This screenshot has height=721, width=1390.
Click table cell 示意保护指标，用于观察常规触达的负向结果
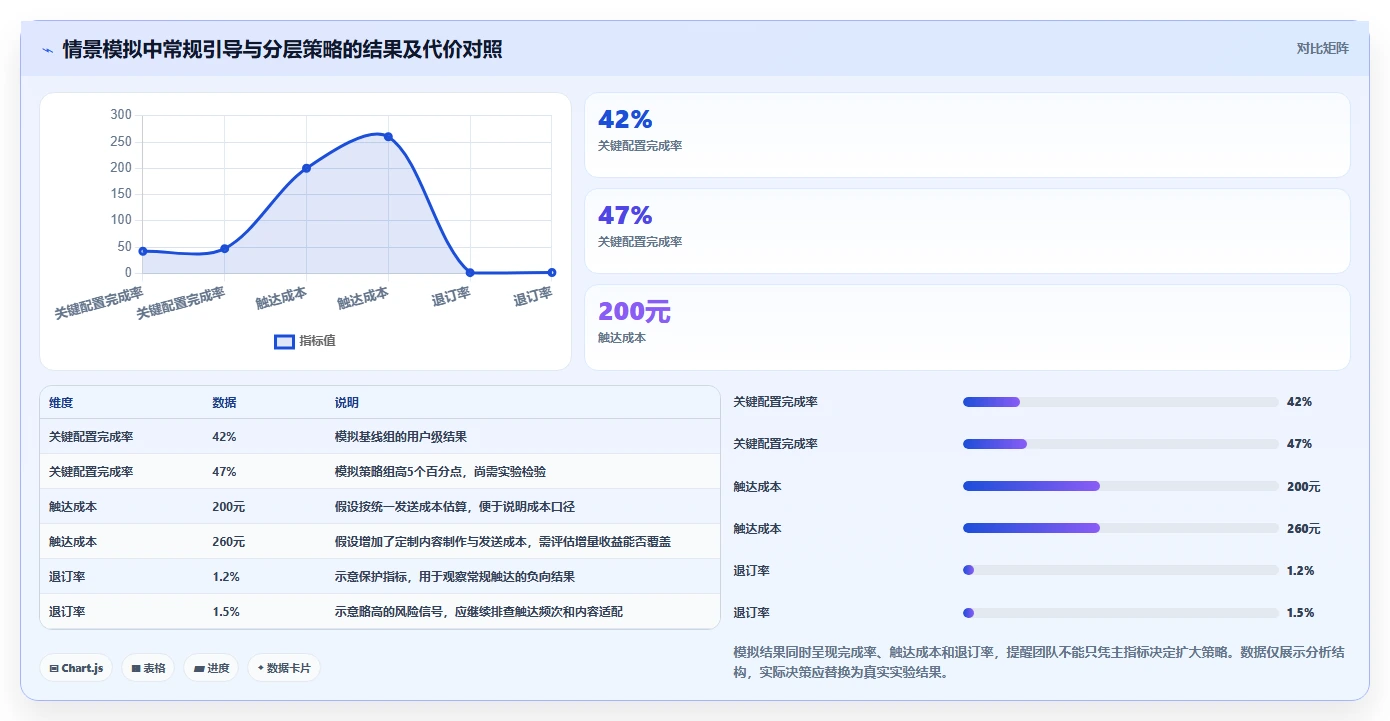click(x=454, y=577)
